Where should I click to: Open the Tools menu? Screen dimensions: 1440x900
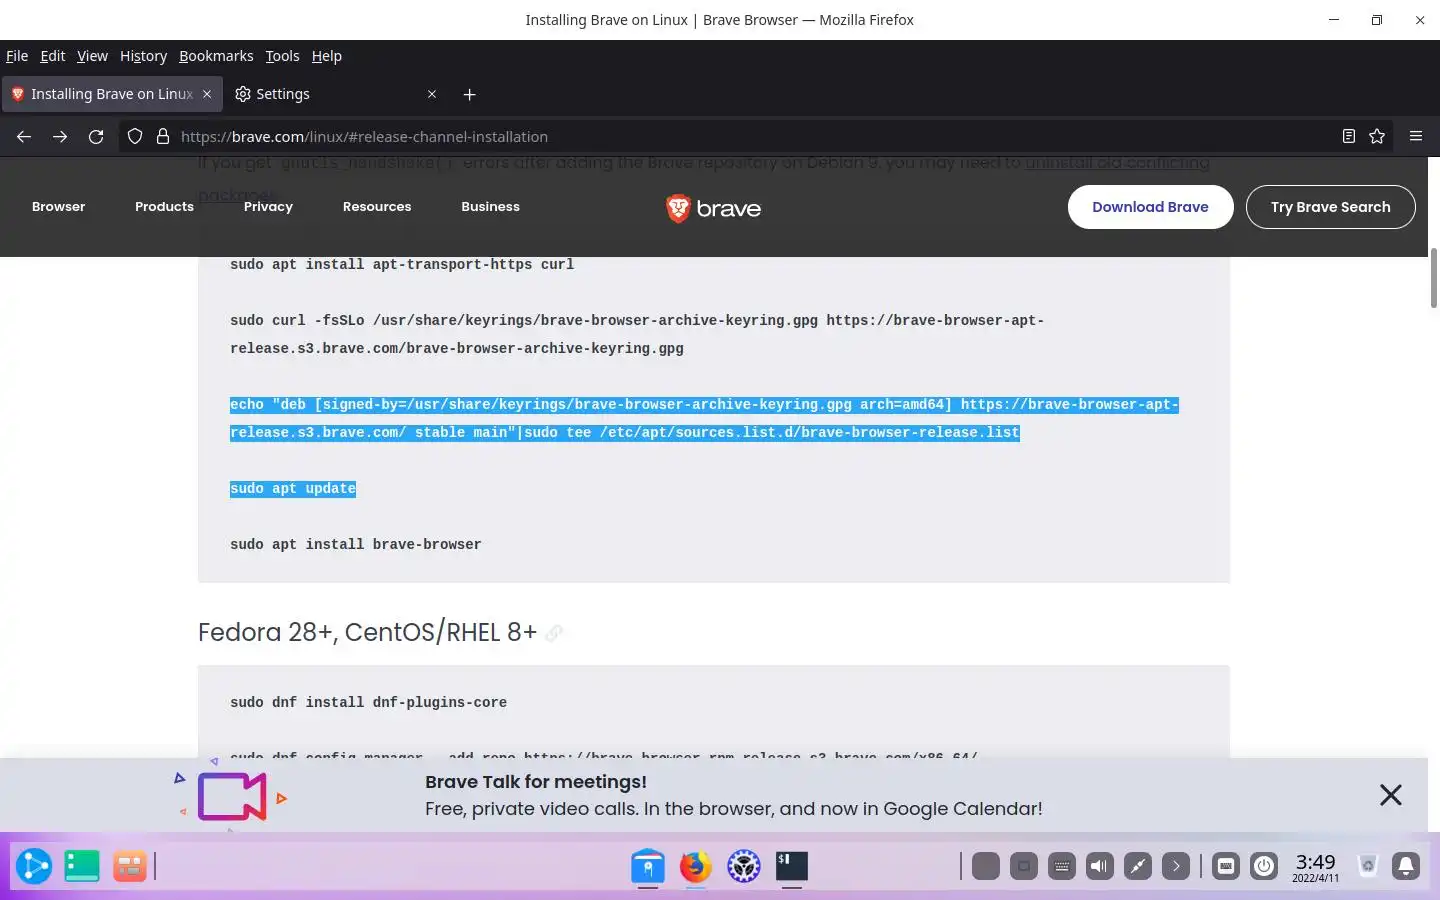[x=282, y=56]
